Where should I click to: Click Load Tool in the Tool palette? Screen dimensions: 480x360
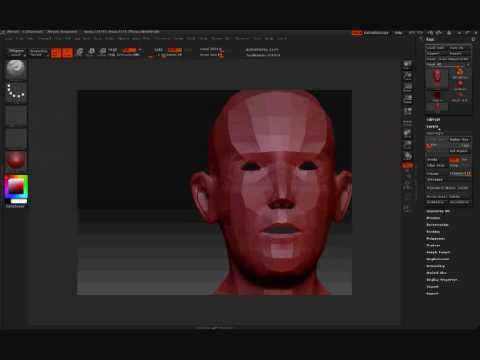[436, 48]
